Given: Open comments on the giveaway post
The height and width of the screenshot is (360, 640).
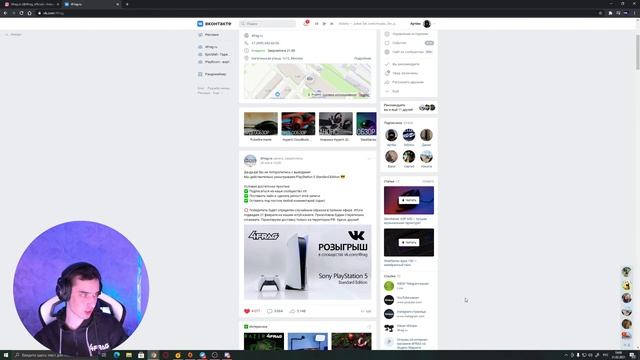Looking at the screenshot, I should 275,311.
